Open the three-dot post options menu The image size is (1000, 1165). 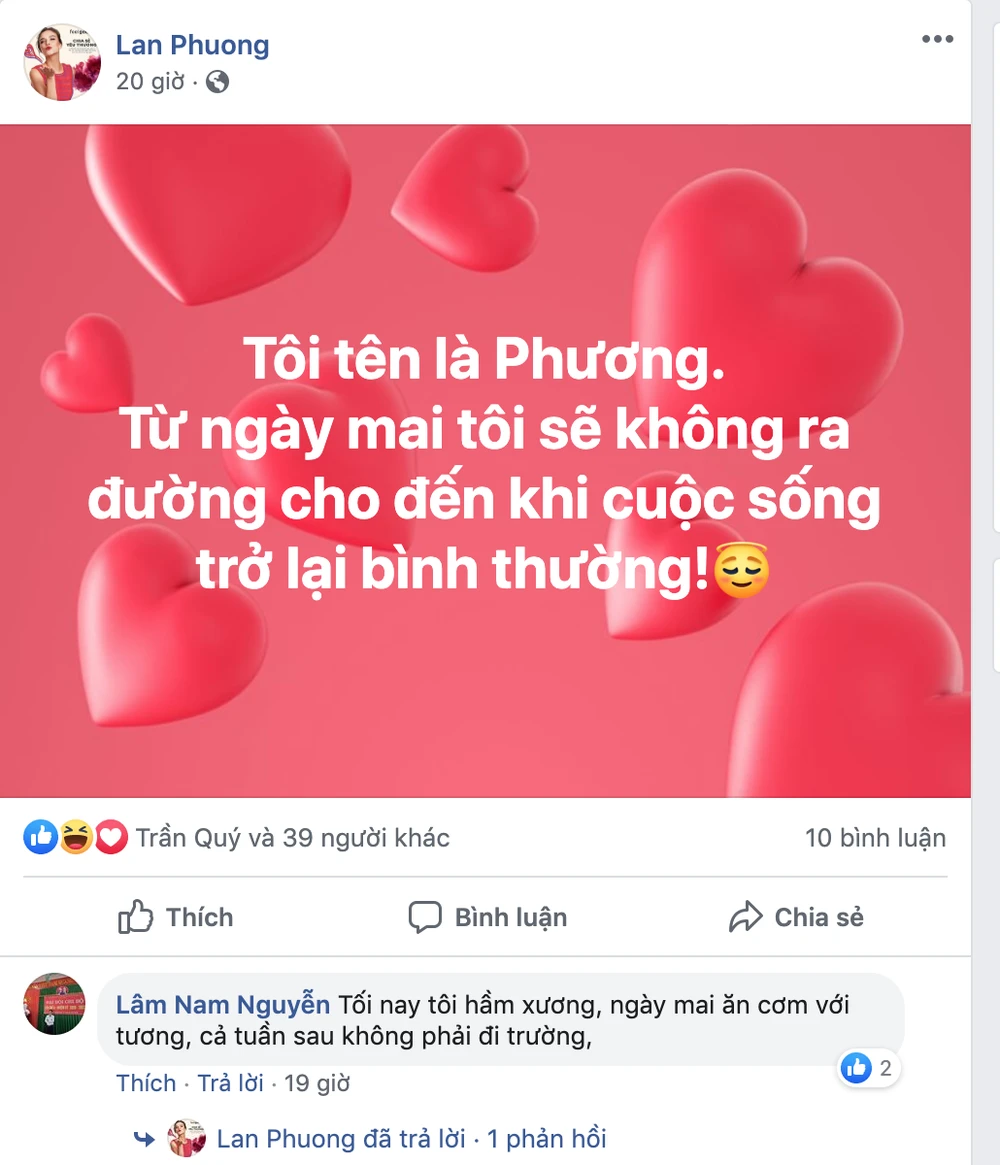click(938, 39)
